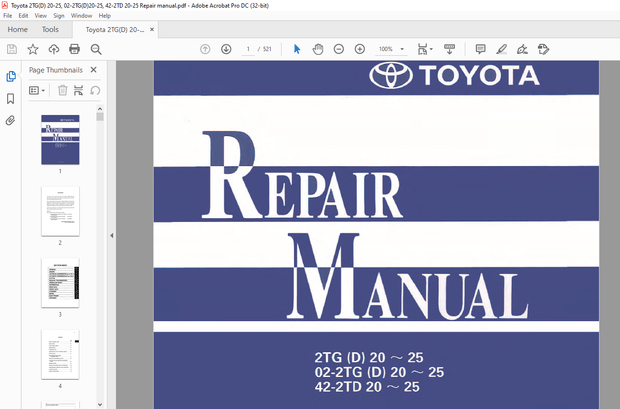Open the Help menu
Screen dimensions: 620x409
(104, 16)
